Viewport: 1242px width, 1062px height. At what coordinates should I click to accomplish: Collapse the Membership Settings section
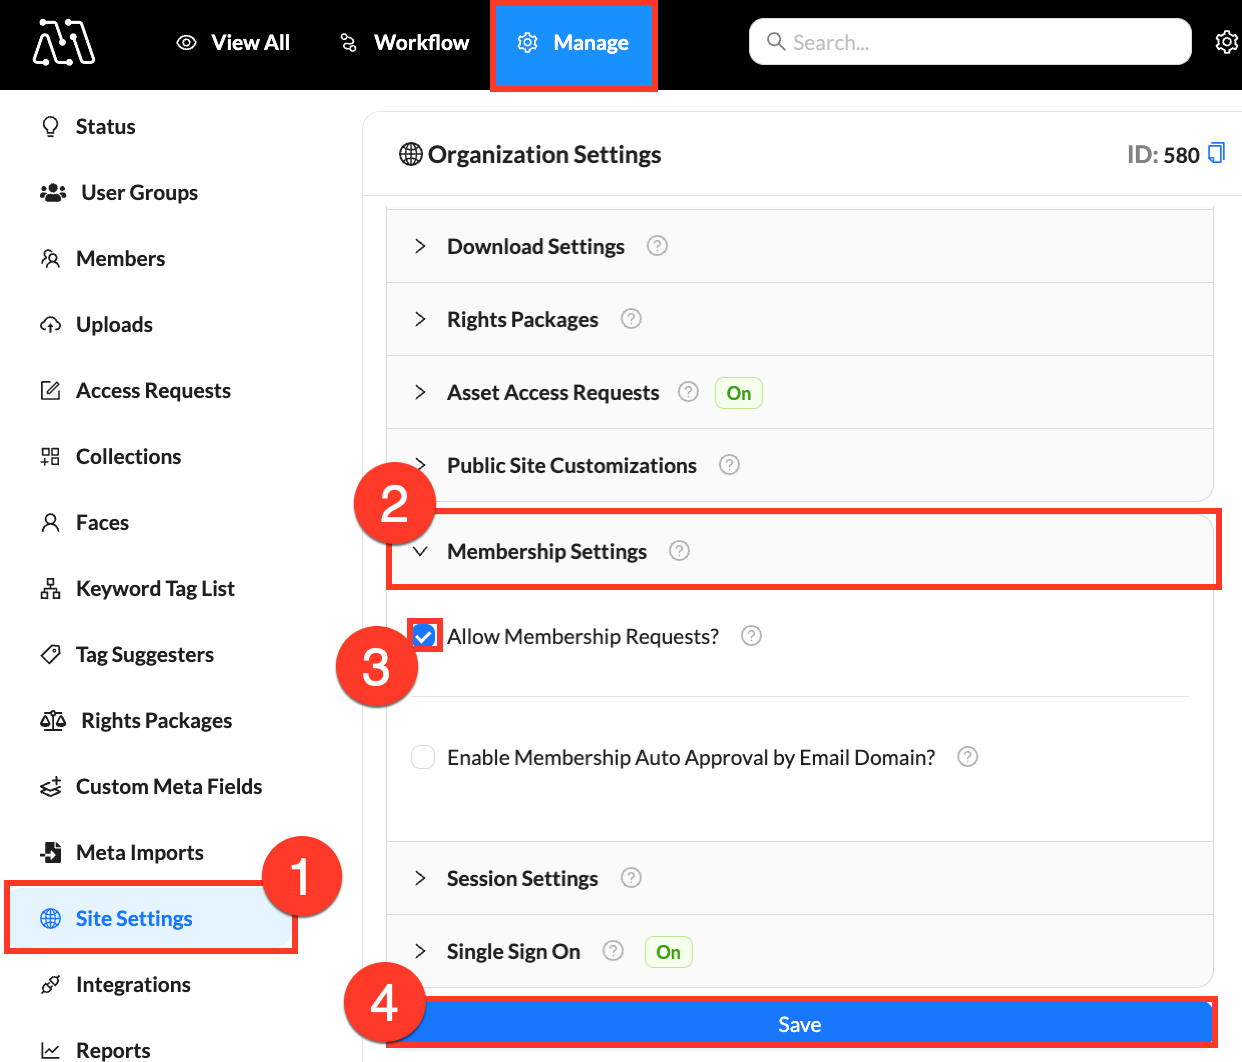click(546, 552)
